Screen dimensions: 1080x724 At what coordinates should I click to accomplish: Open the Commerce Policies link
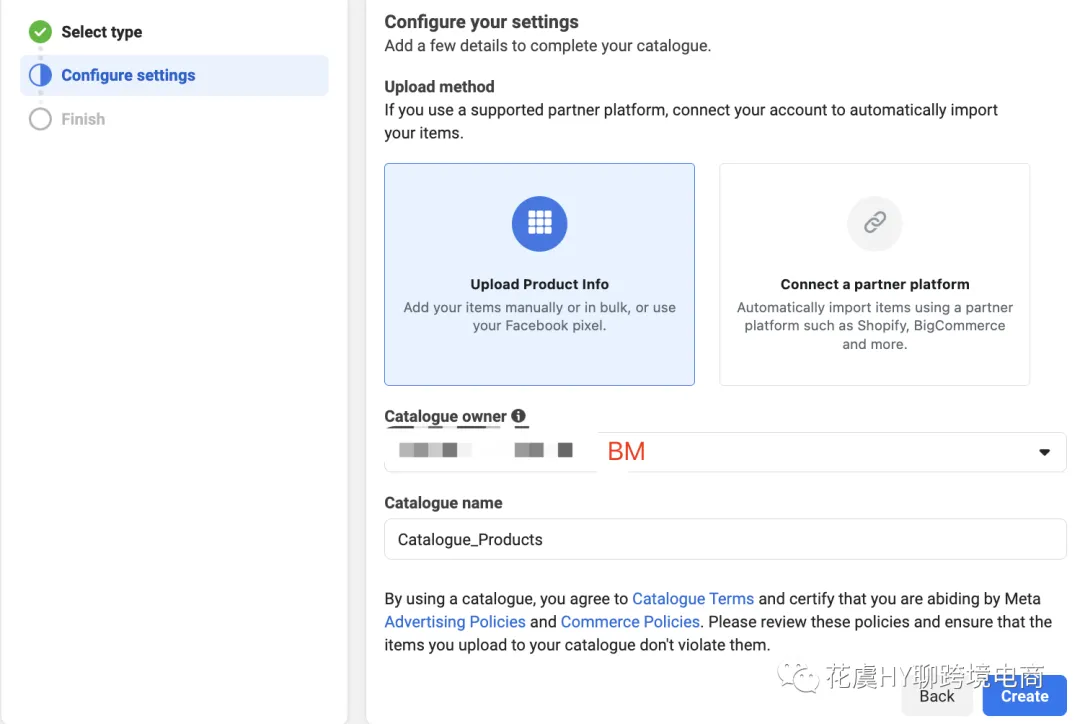(x=630, y=622)
